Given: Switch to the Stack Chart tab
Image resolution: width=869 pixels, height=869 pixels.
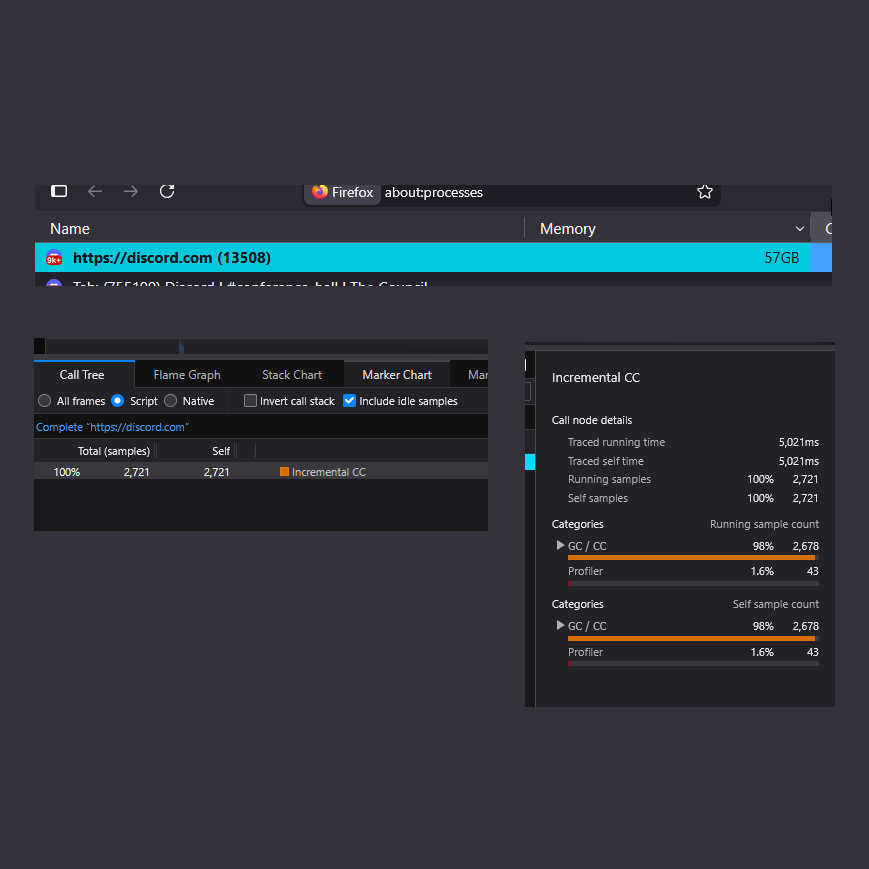Looking at the screenshot, I should click(292, 375).
